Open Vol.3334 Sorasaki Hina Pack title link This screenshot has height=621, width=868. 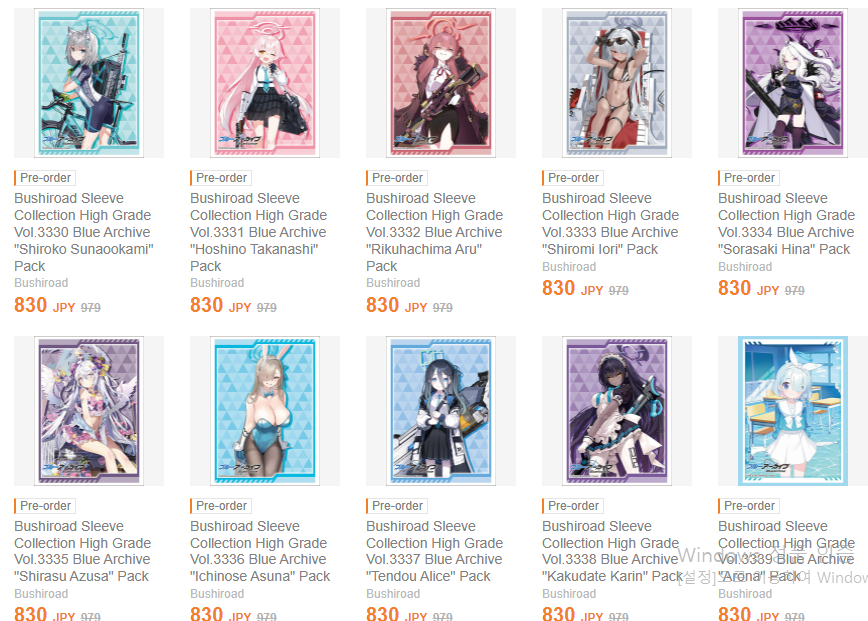(787, 224)
